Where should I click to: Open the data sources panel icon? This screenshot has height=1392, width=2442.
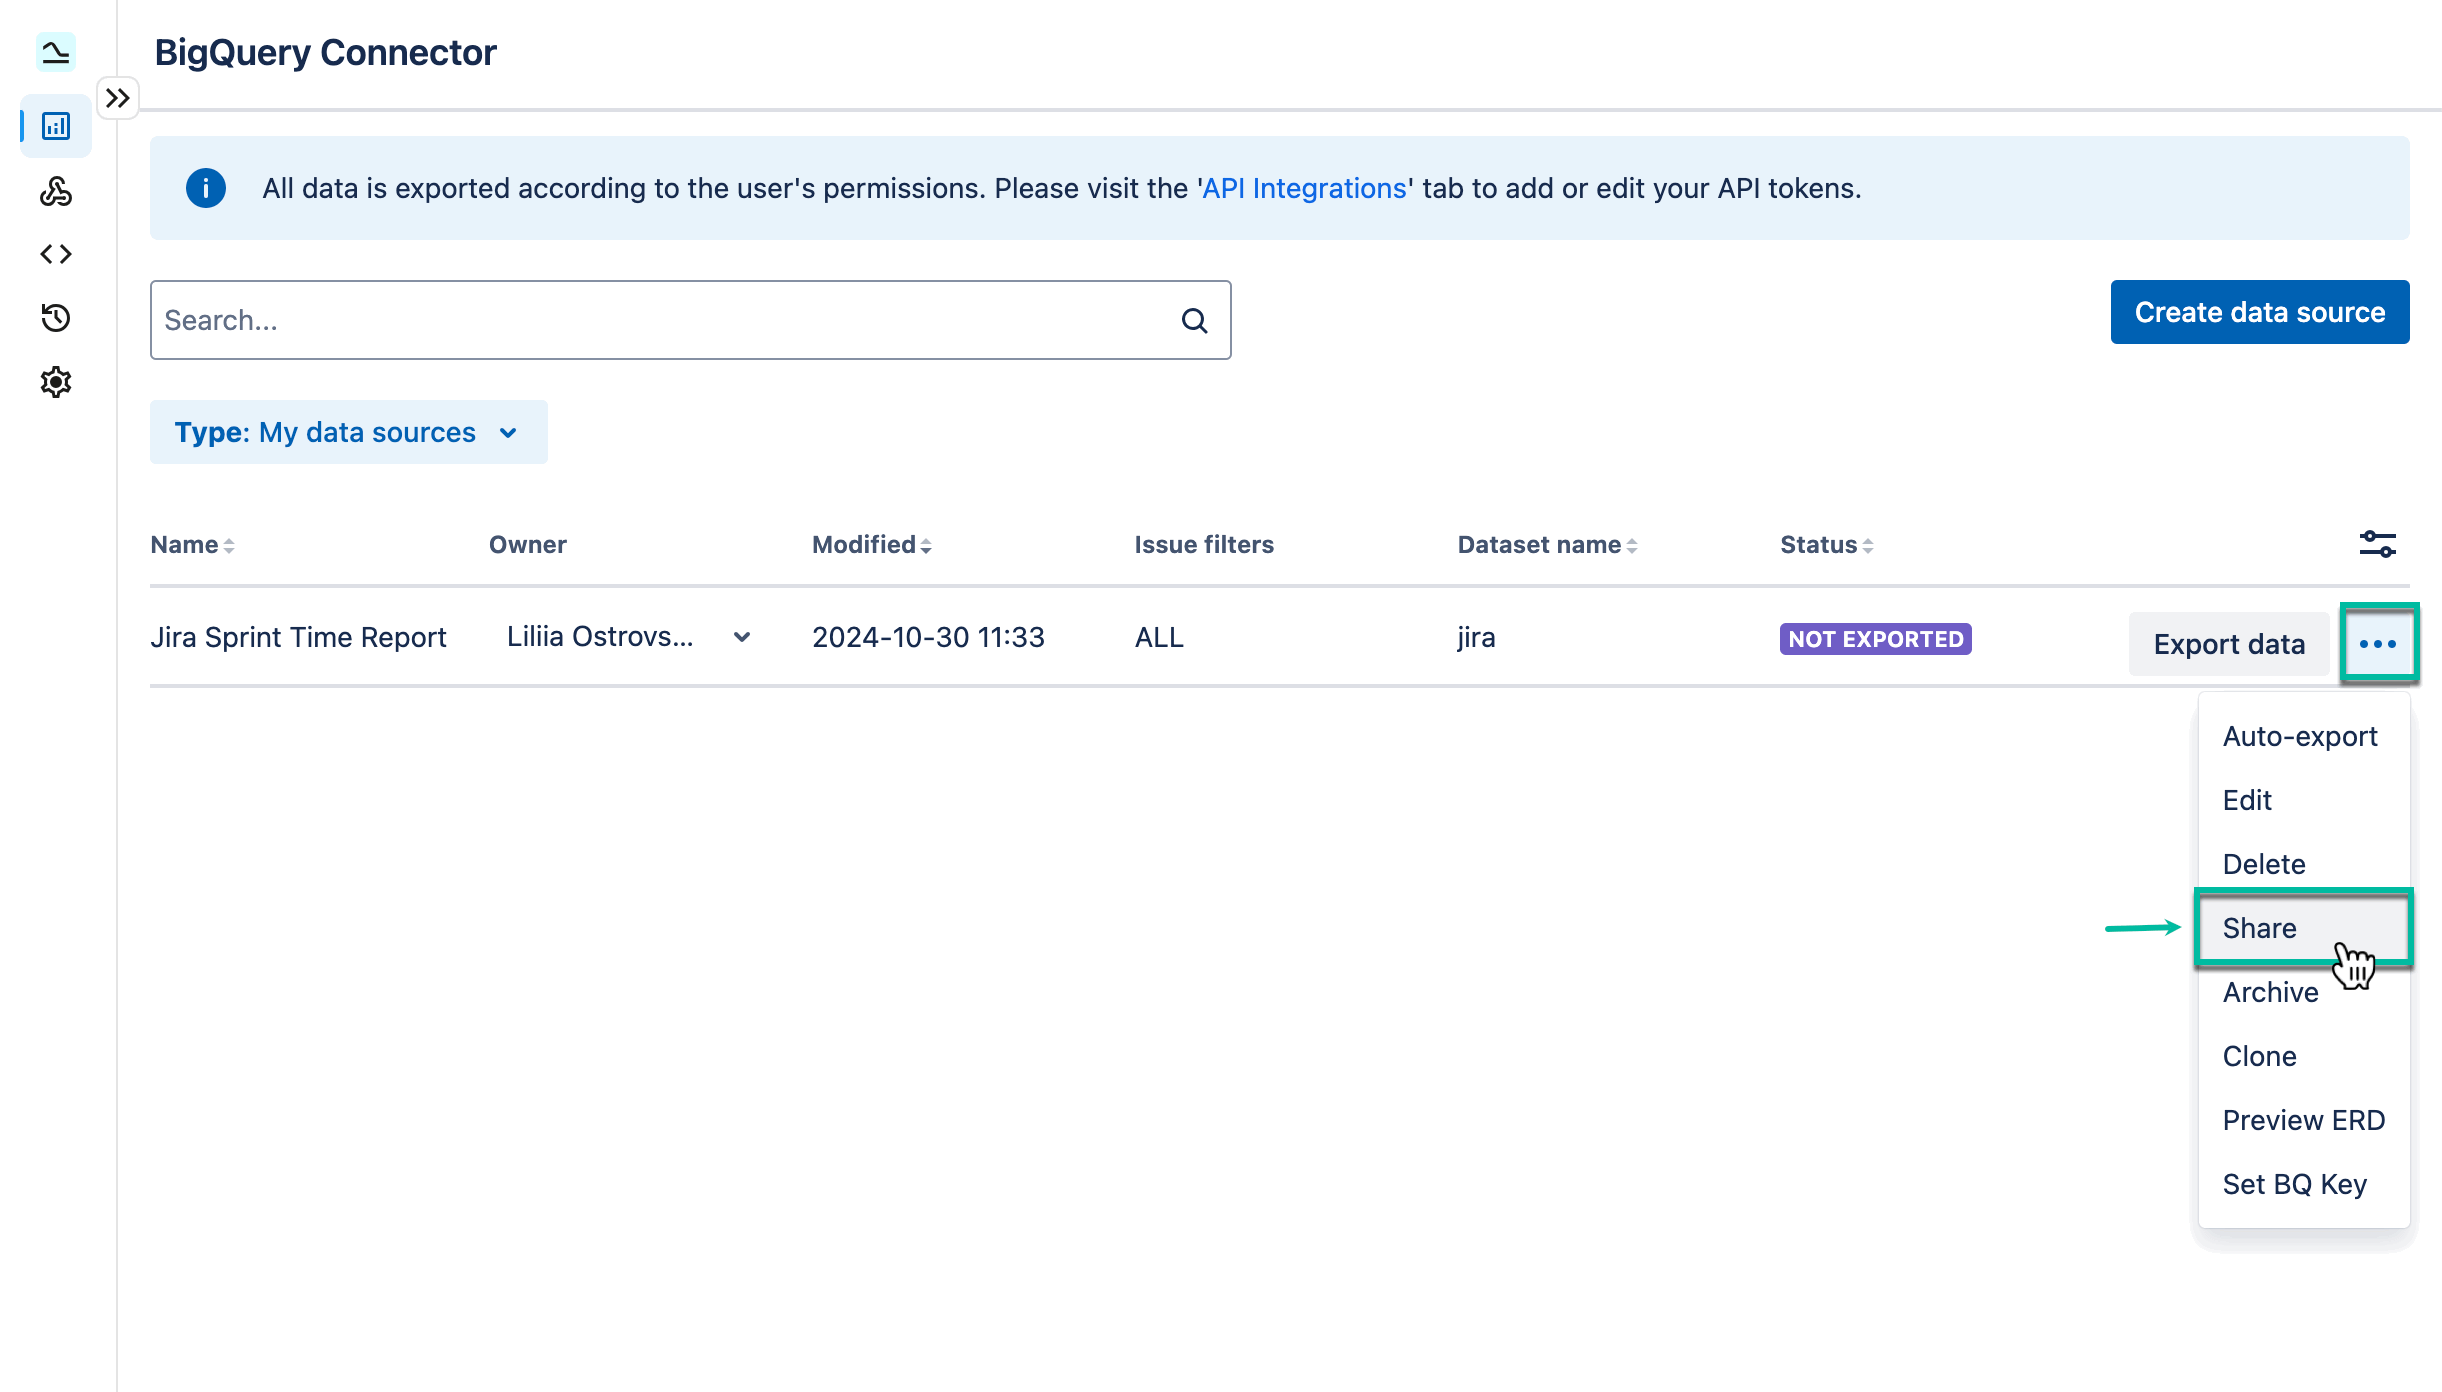coord(55,126)
